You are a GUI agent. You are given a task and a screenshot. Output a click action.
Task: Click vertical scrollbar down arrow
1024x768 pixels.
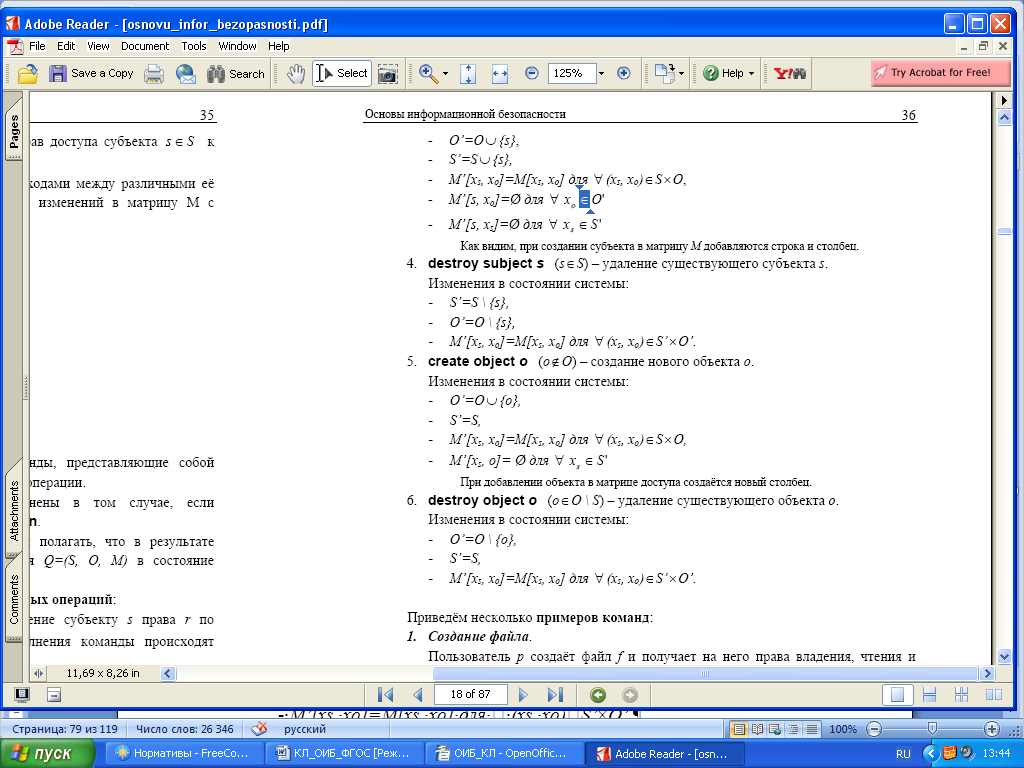[x=1005, y=656]
